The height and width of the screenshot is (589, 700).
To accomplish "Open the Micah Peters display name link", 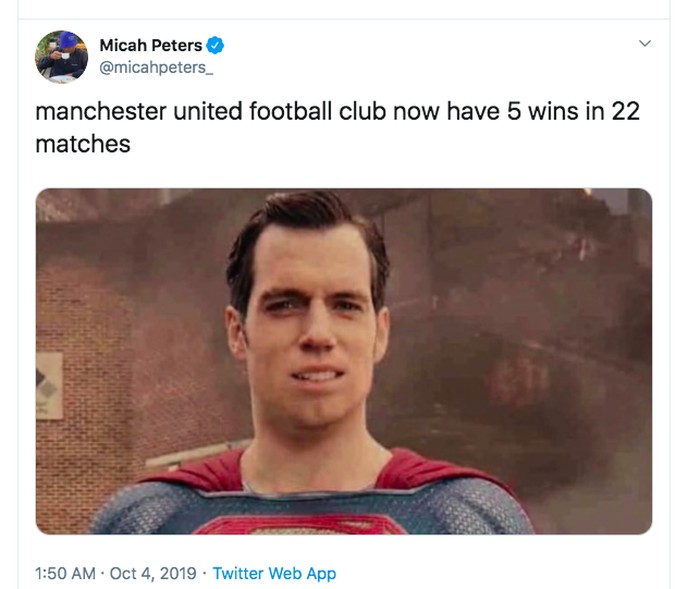I will click(x=150, y=46).
